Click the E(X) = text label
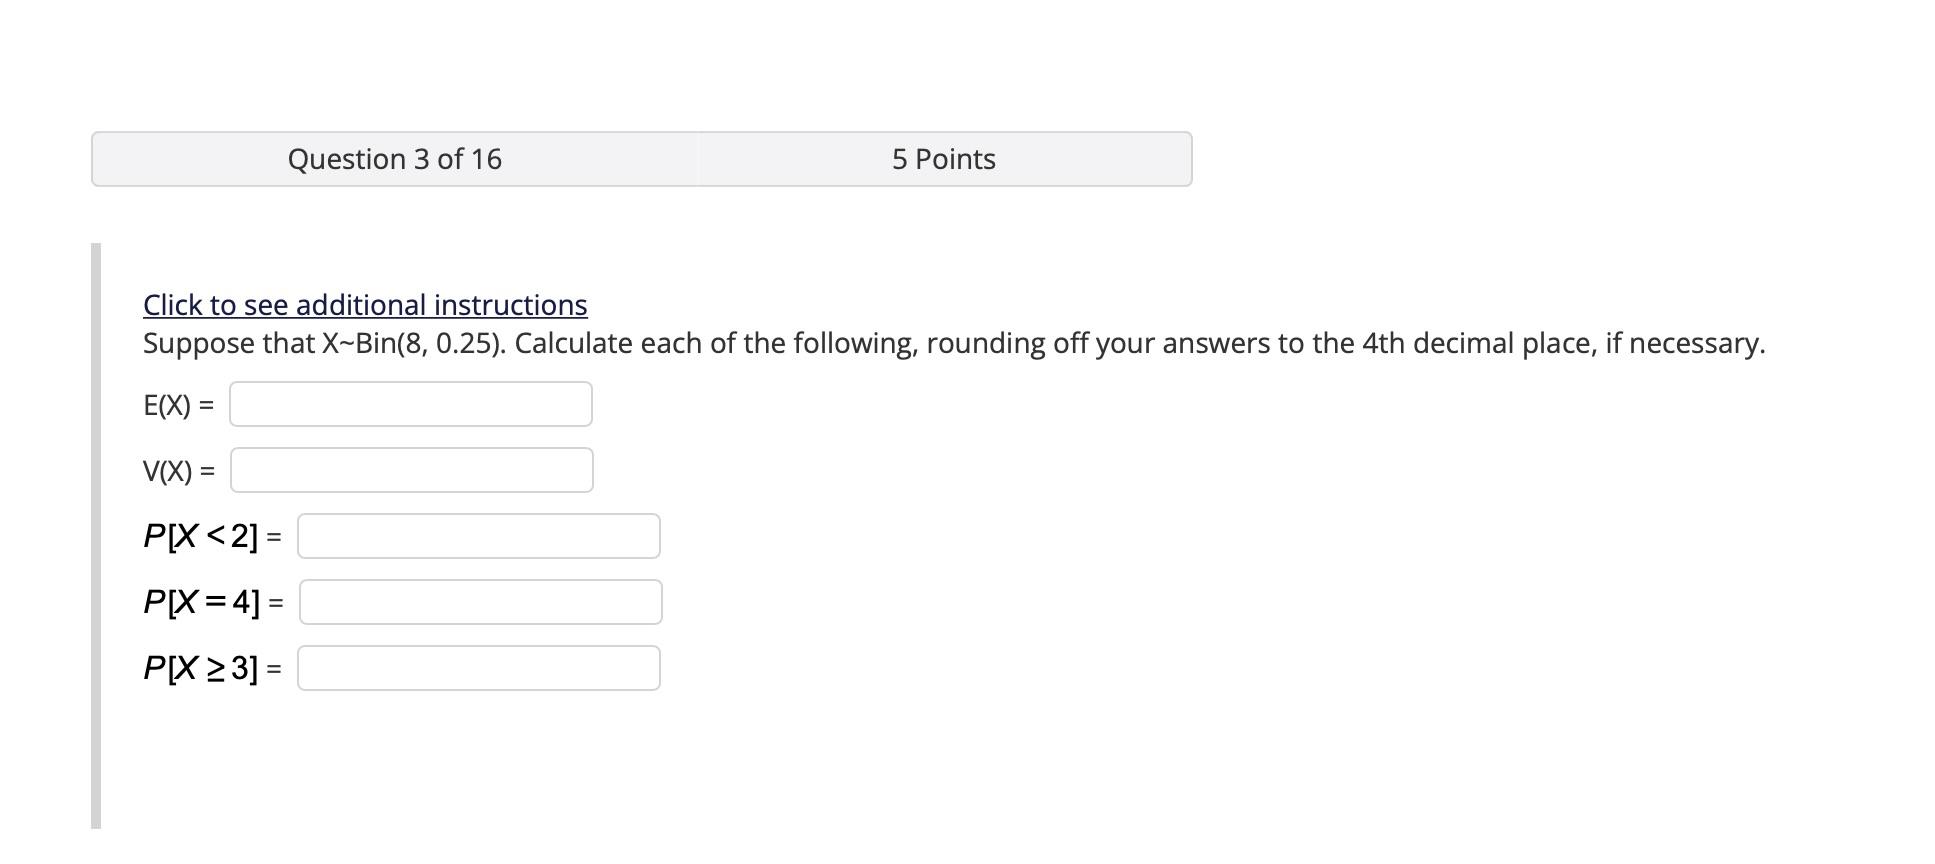Screen dimensions: 1935x864 click(180, 404)
